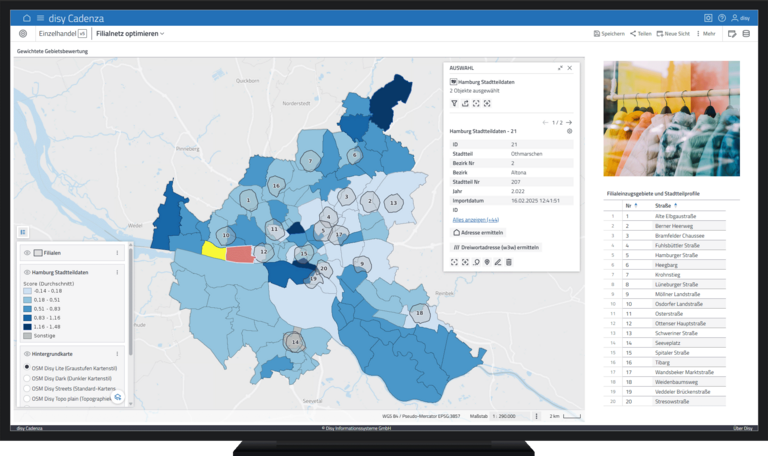Click Speichern in the toolbar
Image resolution: width=768 pixels, height=456 pixels.
pos(608,34)
